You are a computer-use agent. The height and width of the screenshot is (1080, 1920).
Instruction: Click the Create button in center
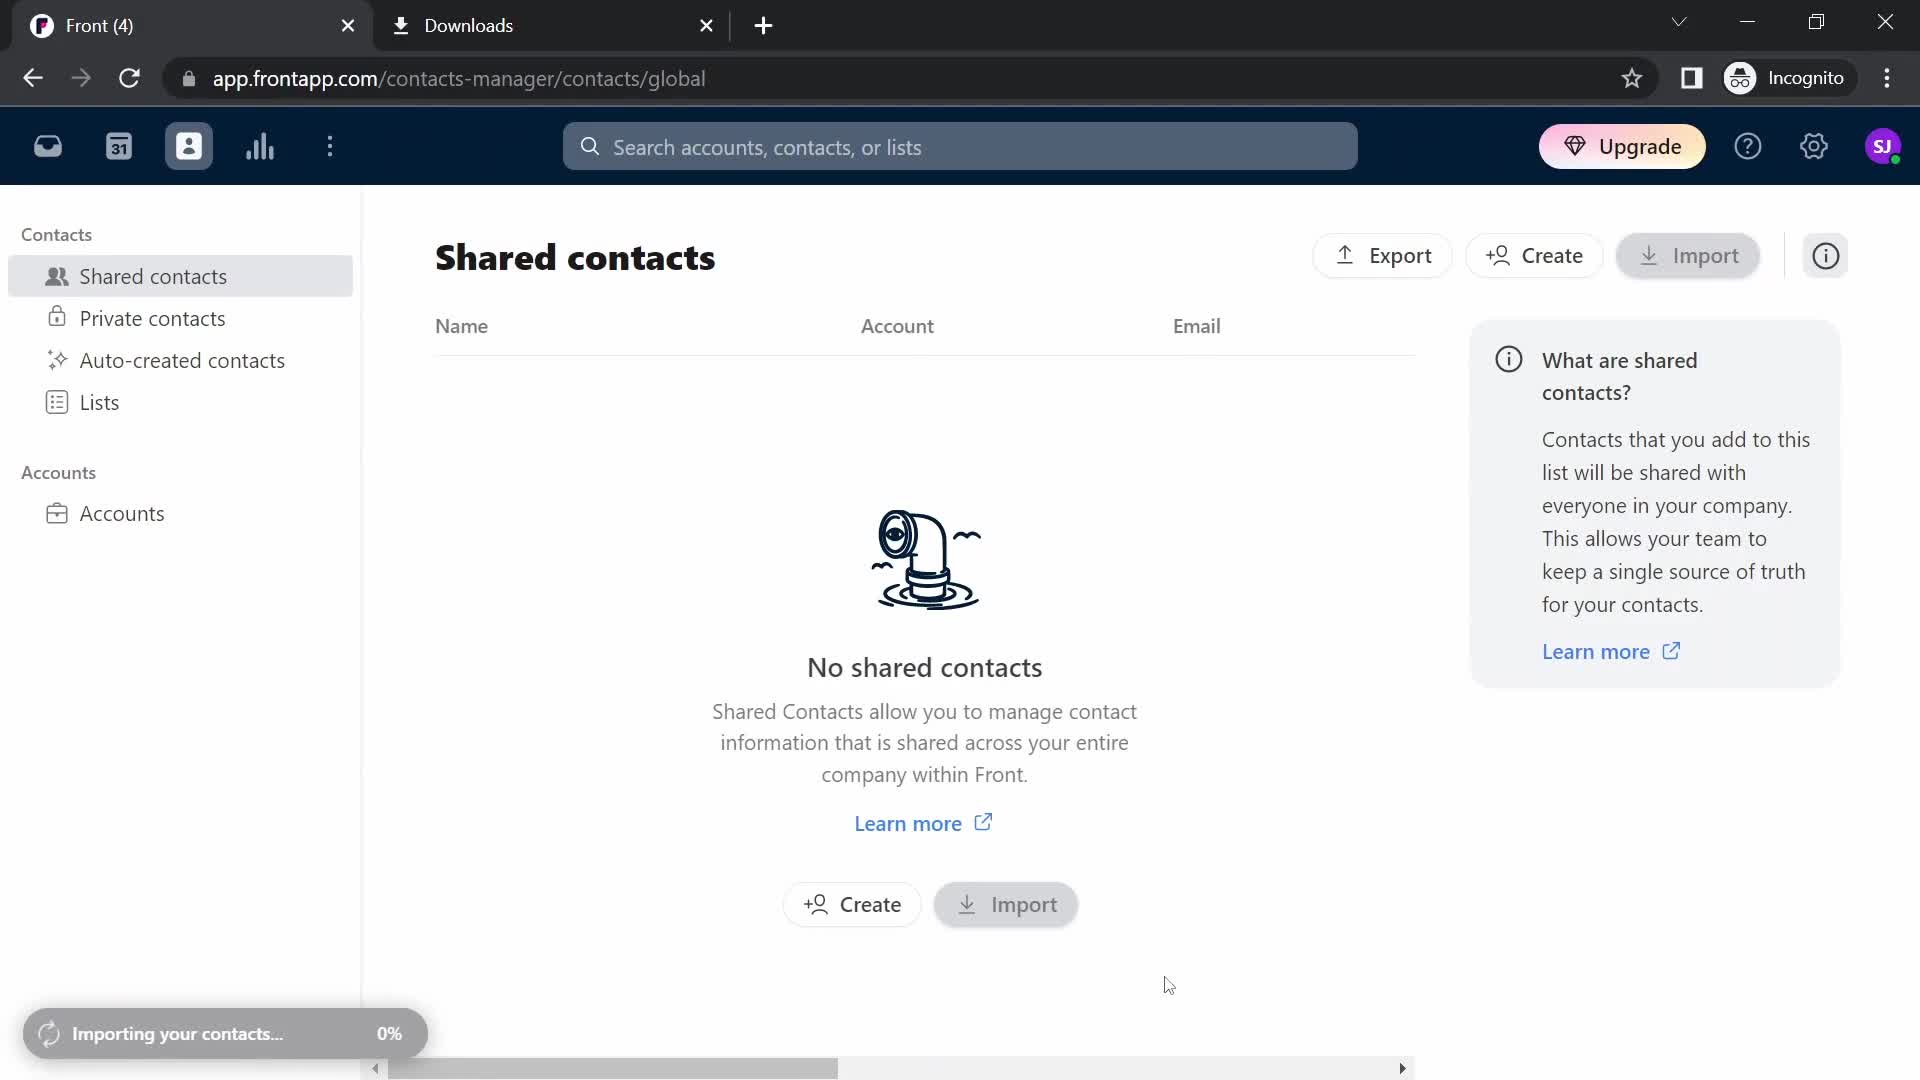[x=855, y=905]
